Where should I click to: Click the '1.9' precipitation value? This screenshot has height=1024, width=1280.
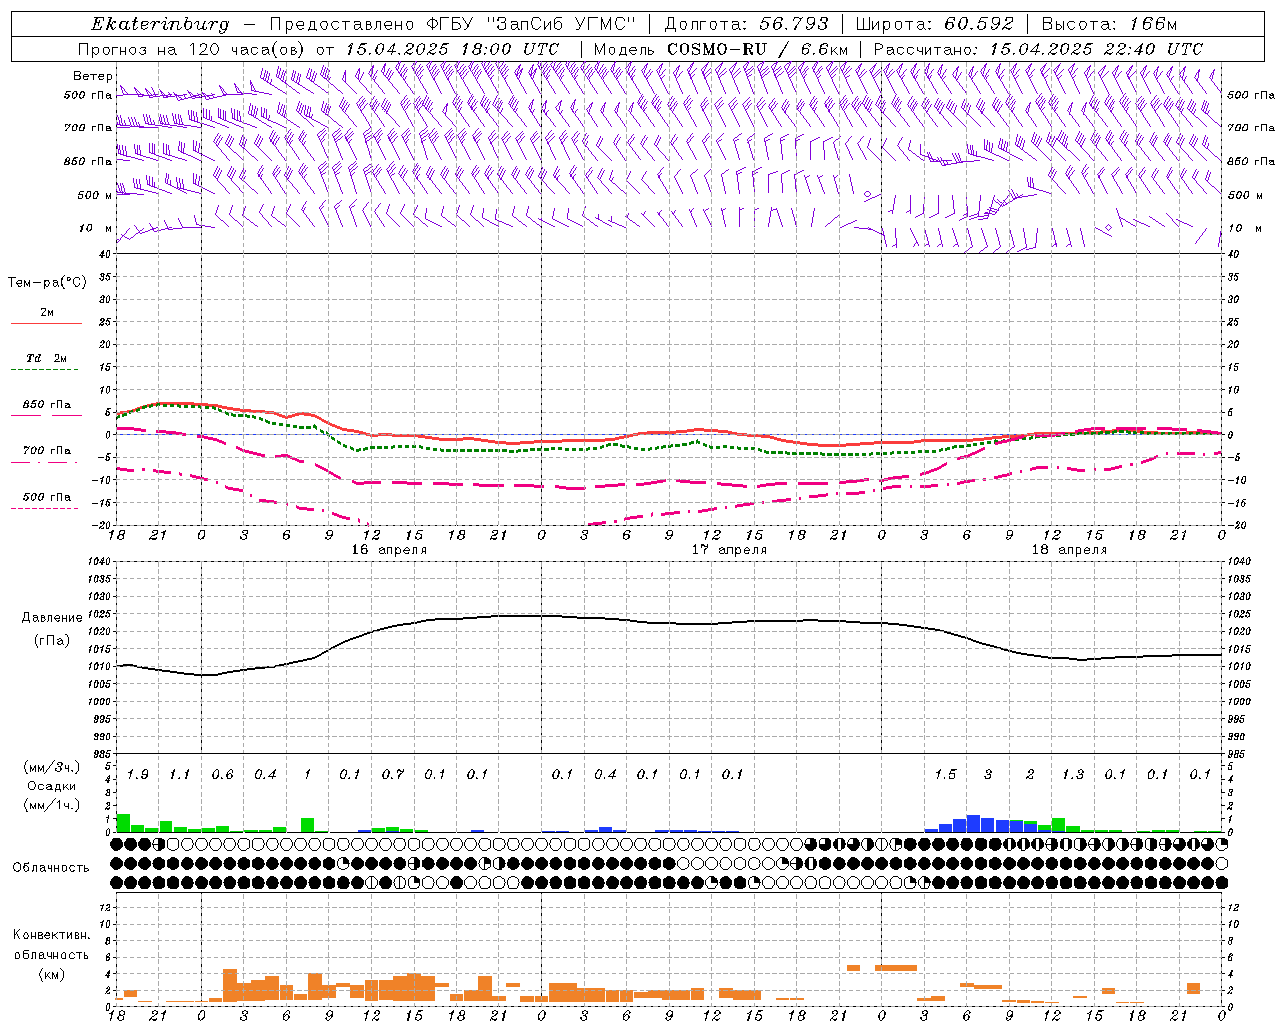[x=138, y=775]
